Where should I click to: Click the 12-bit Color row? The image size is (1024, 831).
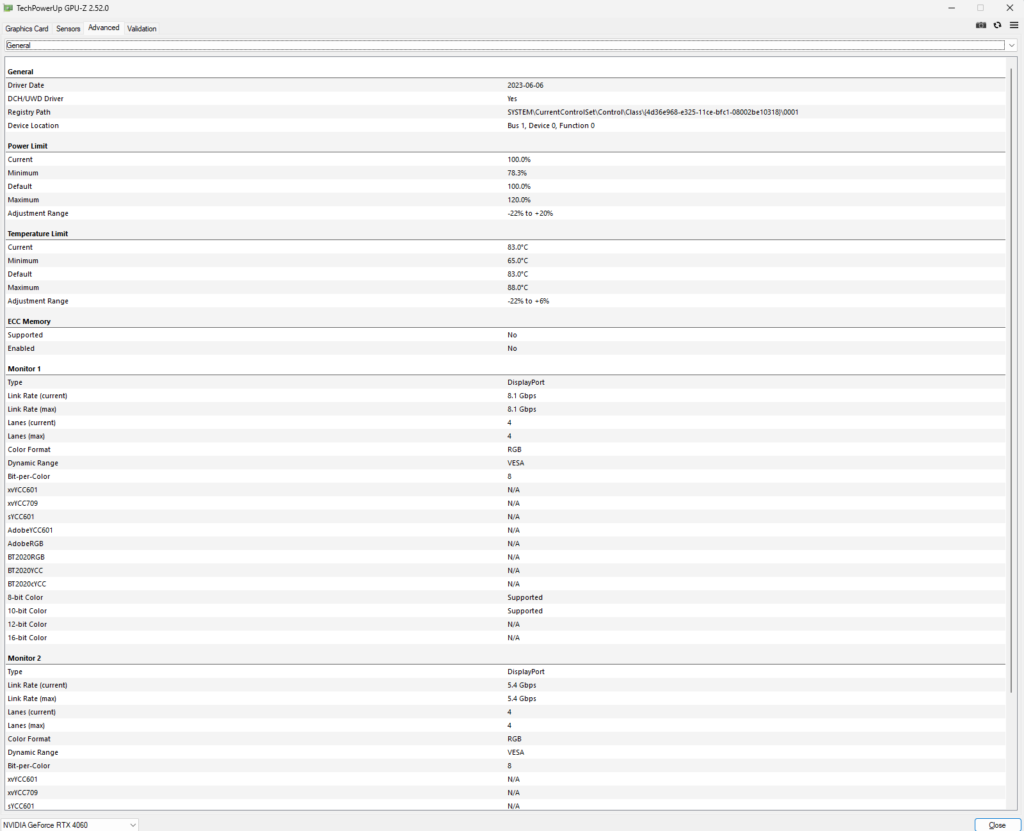[505, 625]
